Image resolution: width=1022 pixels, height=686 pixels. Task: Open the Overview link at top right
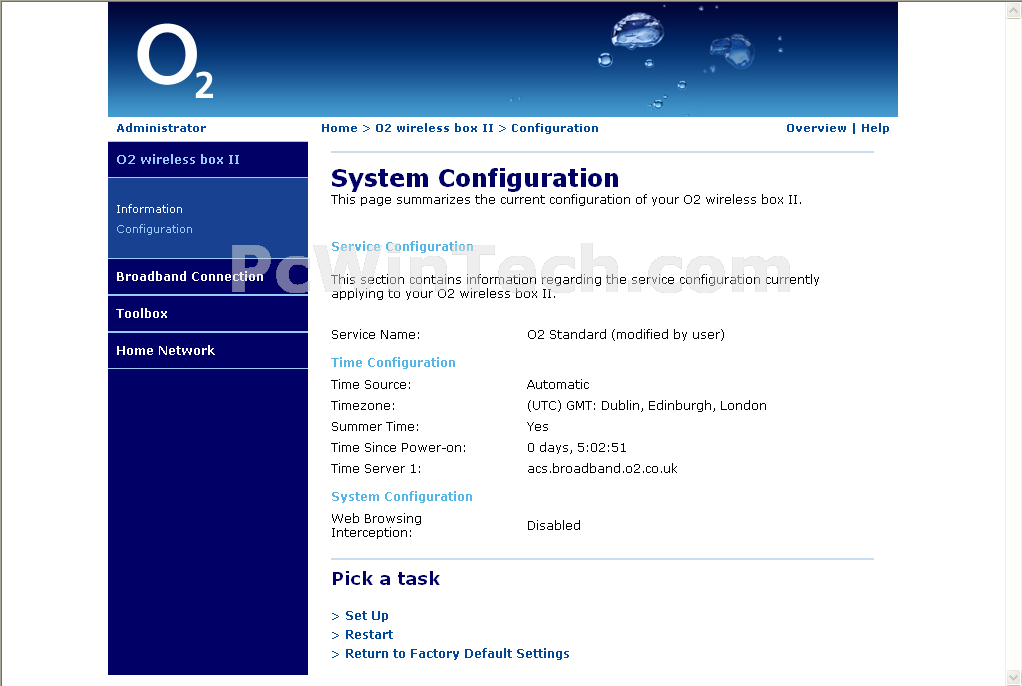click(x=816, y=128)
